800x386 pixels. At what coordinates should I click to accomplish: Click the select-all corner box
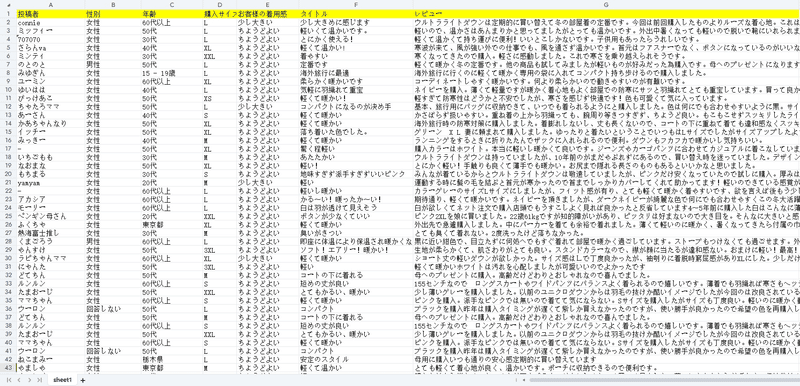pos(8,4)
